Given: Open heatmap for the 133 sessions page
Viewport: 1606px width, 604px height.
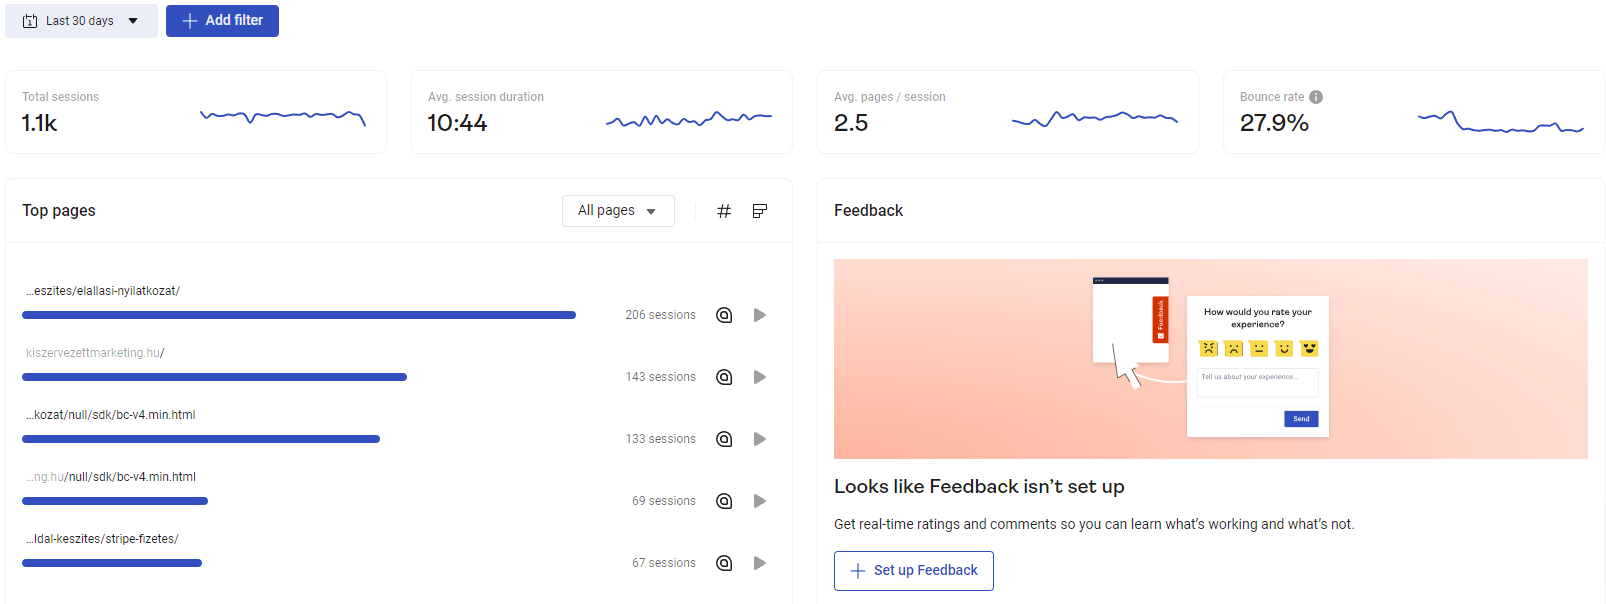Looking at the screenshot, I should (x=724, y=439).
